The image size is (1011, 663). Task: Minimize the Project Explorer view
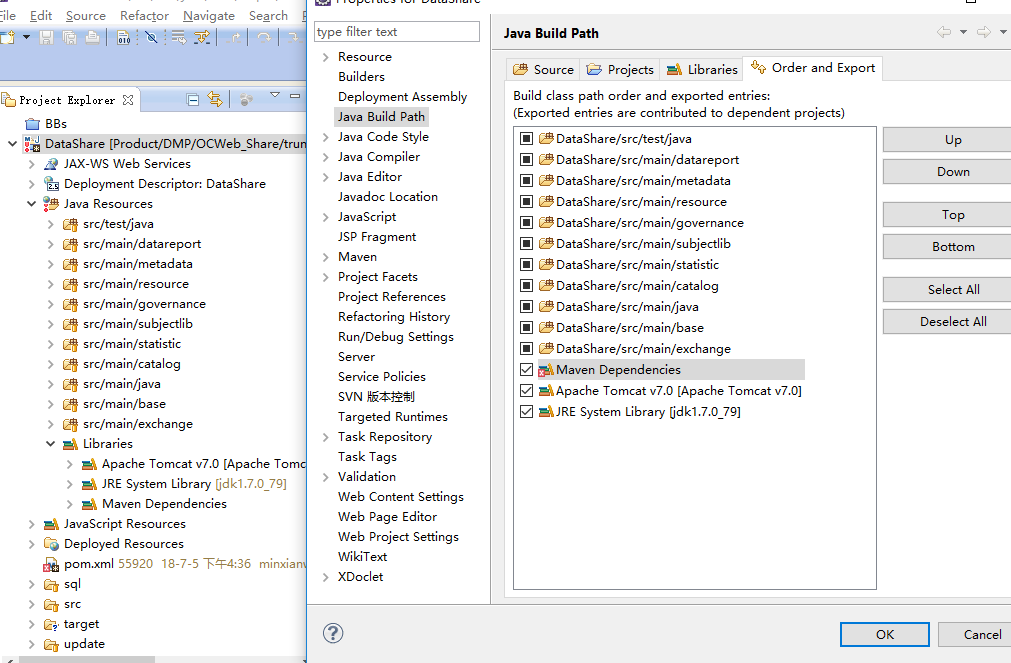pyautogui.click(x=295, y=95)
